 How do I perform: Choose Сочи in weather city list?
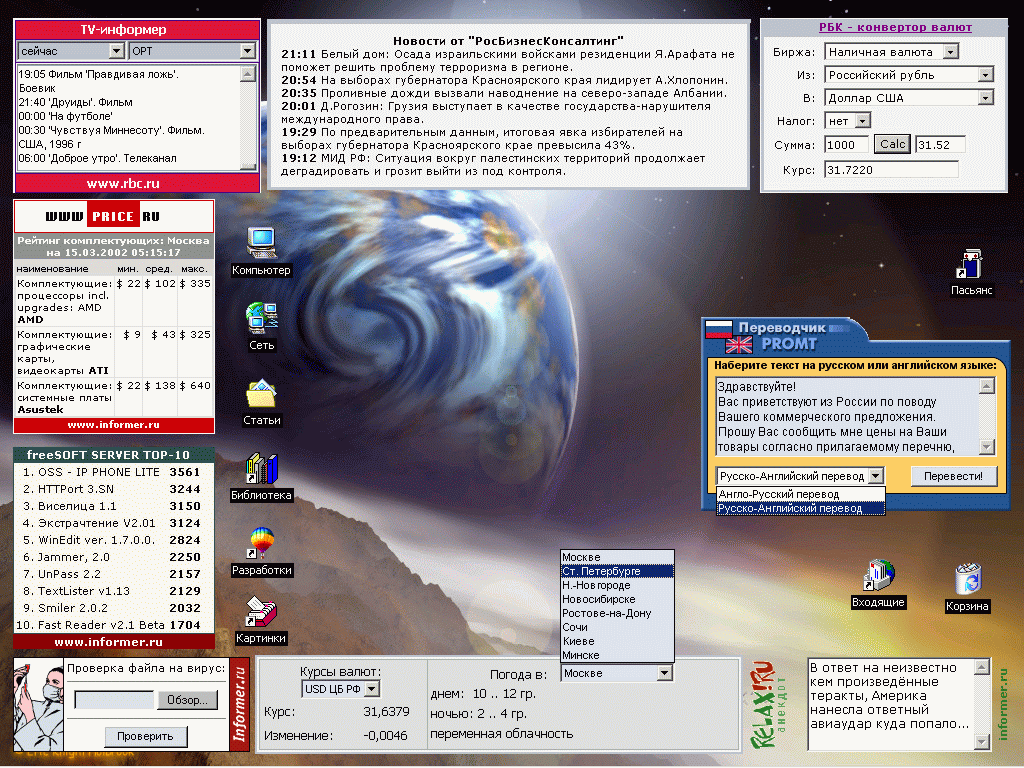coord(617,627)
